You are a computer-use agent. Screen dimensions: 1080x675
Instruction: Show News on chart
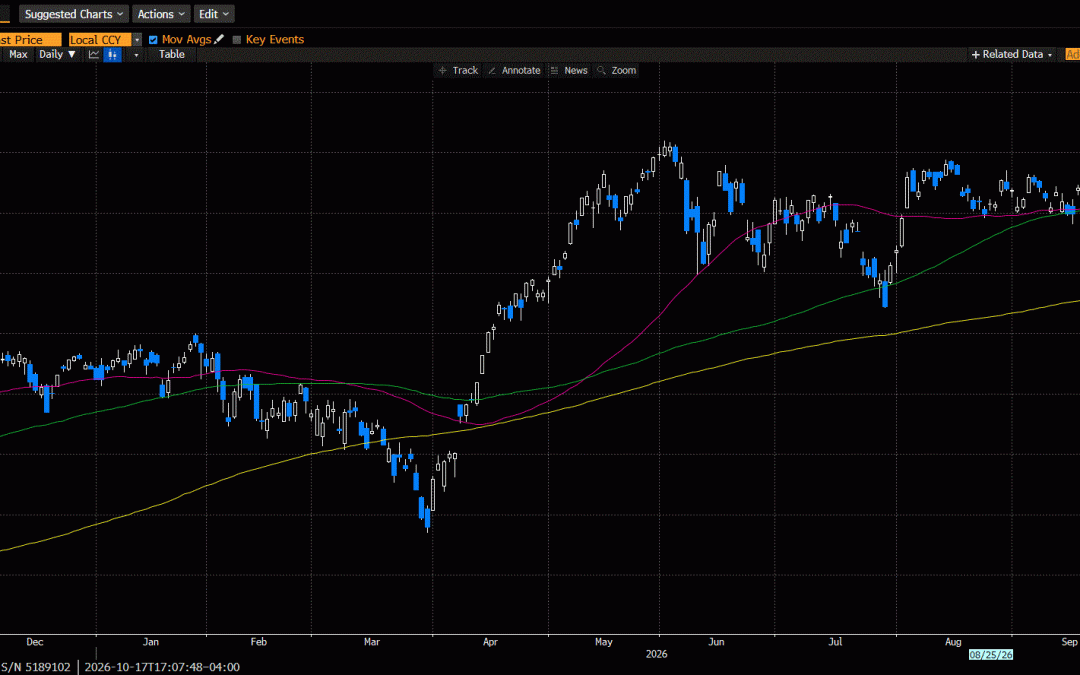click(x=569, y=70)
